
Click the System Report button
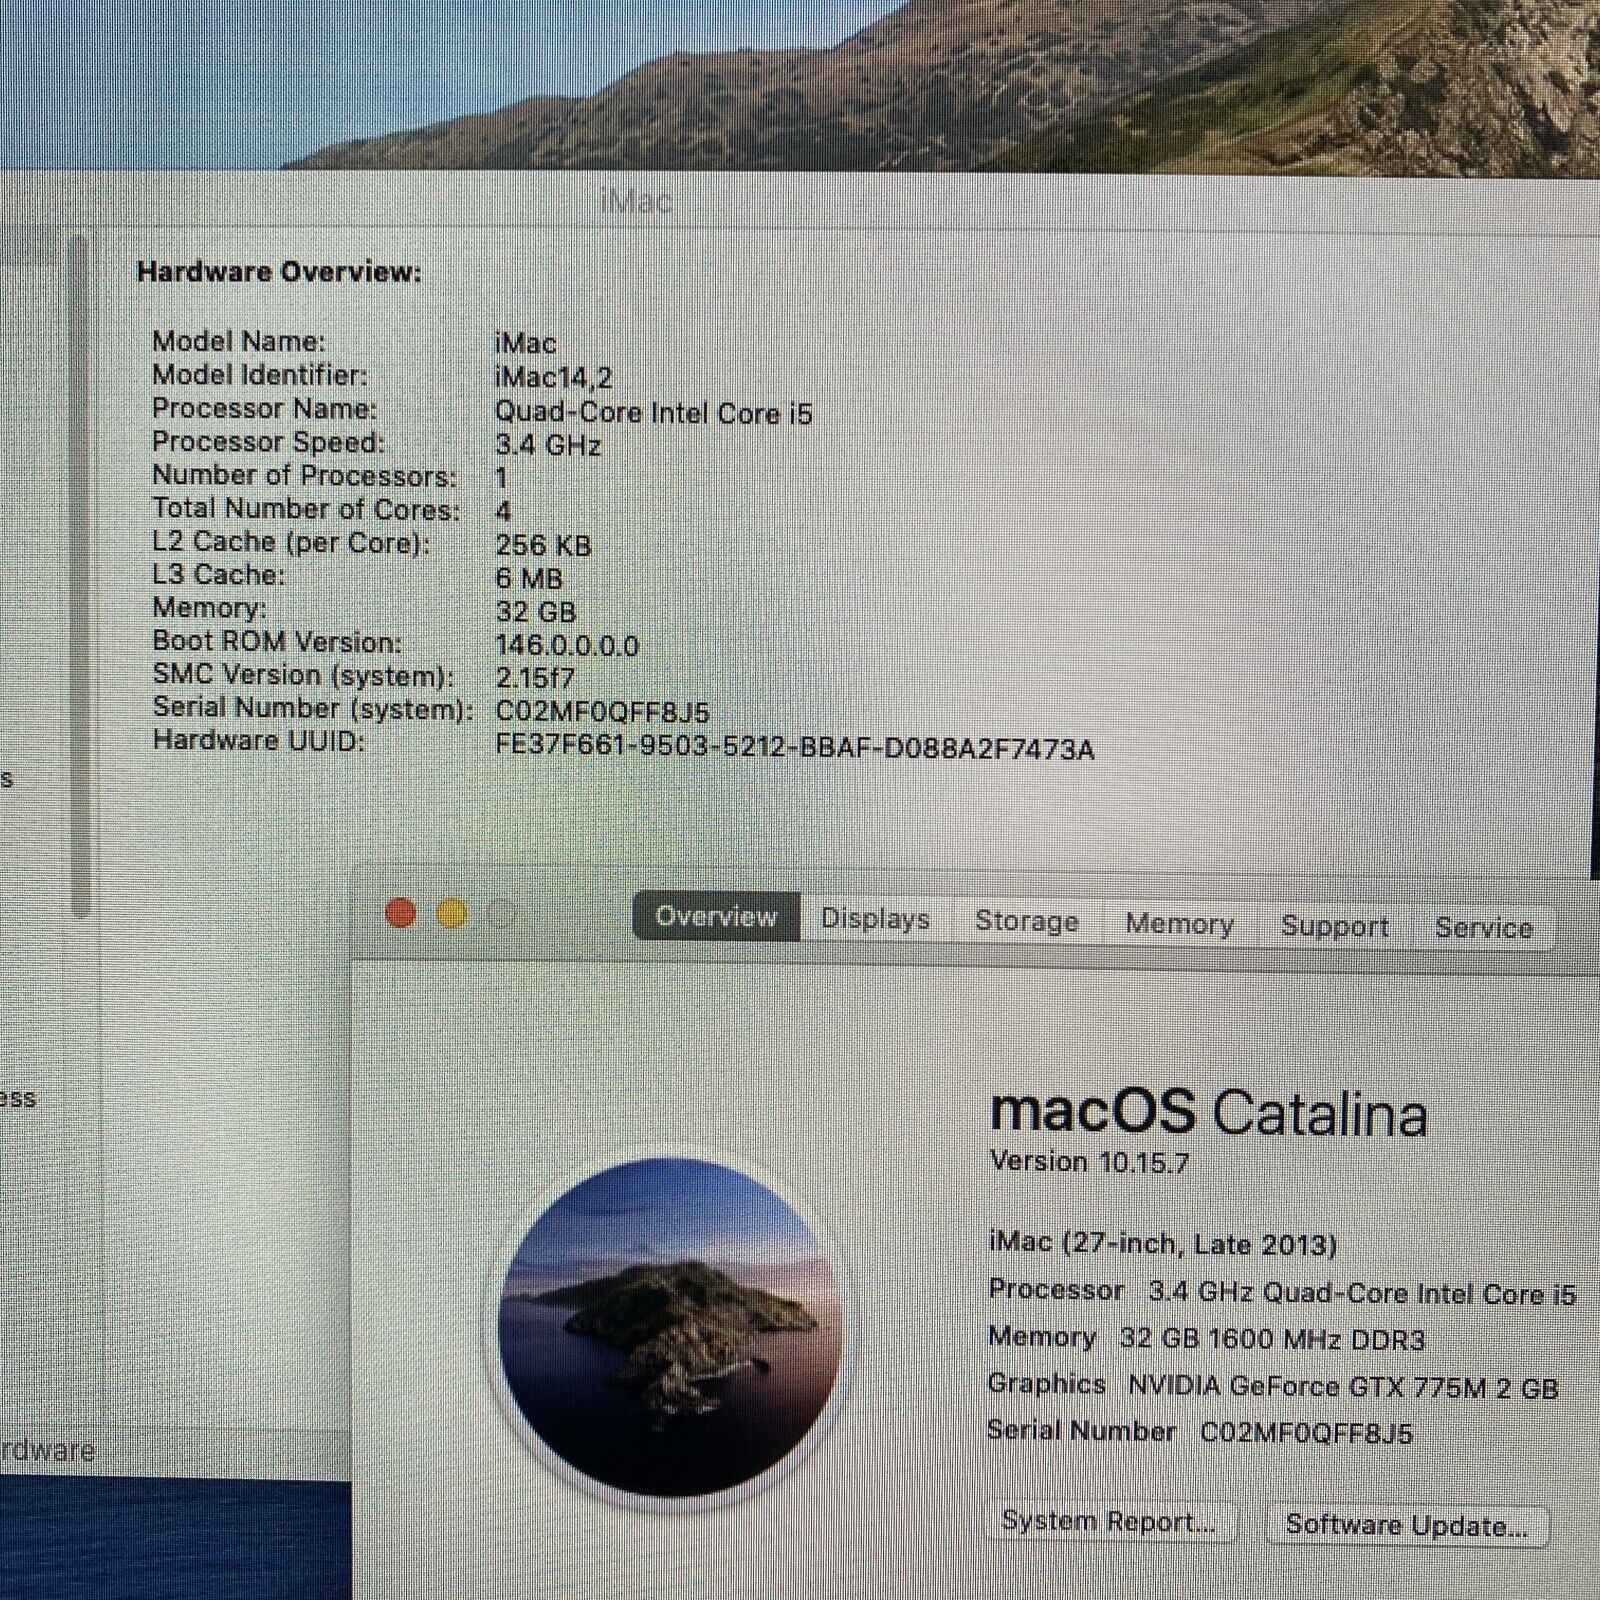(x=1108, y=1522)
